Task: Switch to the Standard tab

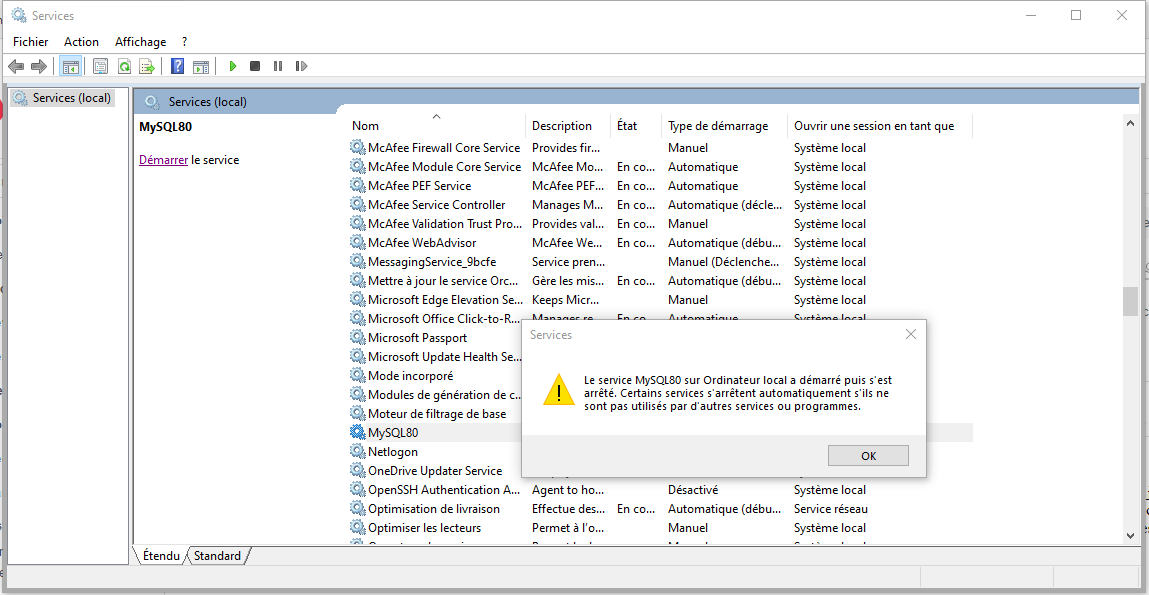Action: pos(217,556)
